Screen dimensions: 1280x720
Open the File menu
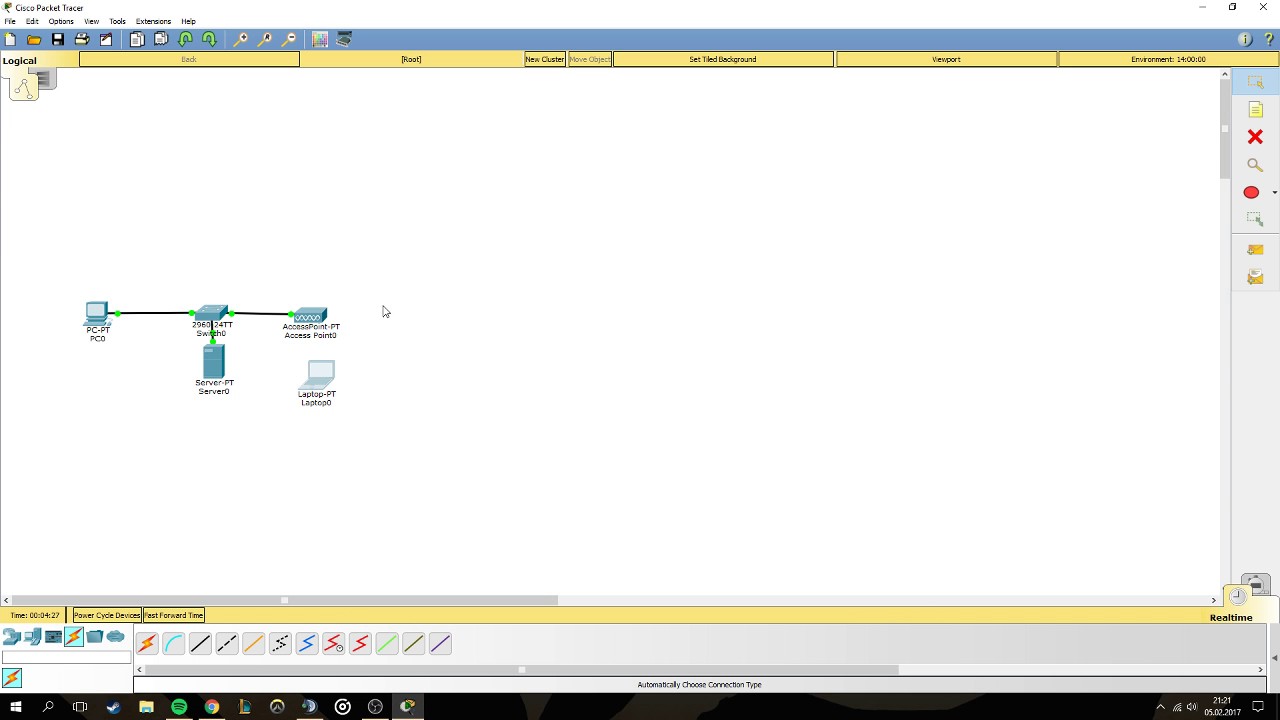pos(10,21)
